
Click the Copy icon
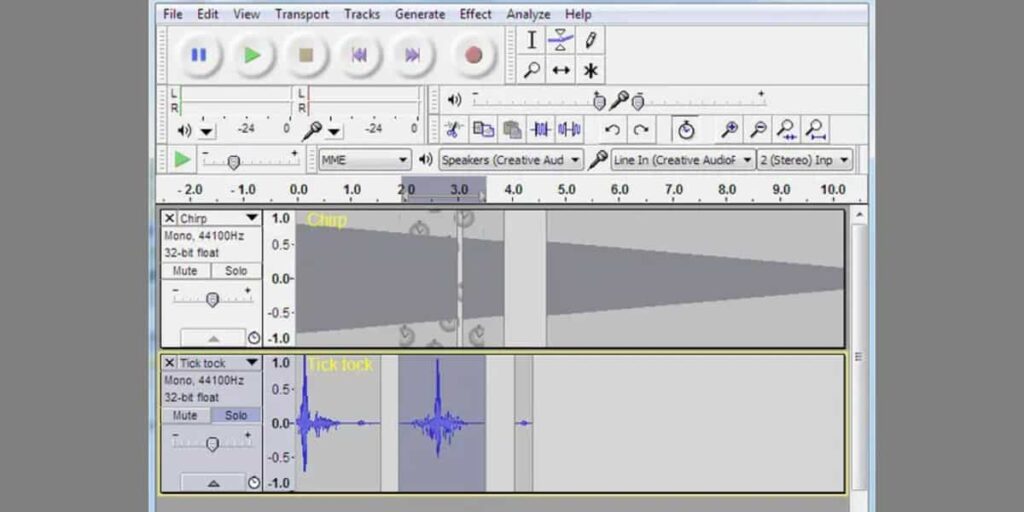[483, 129]
